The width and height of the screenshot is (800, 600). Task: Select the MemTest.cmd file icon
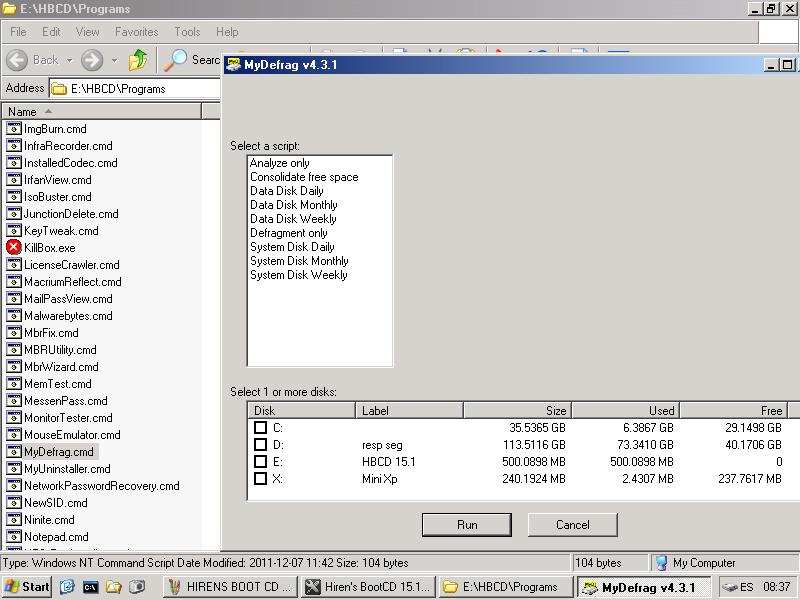click(x=14, y=384)
